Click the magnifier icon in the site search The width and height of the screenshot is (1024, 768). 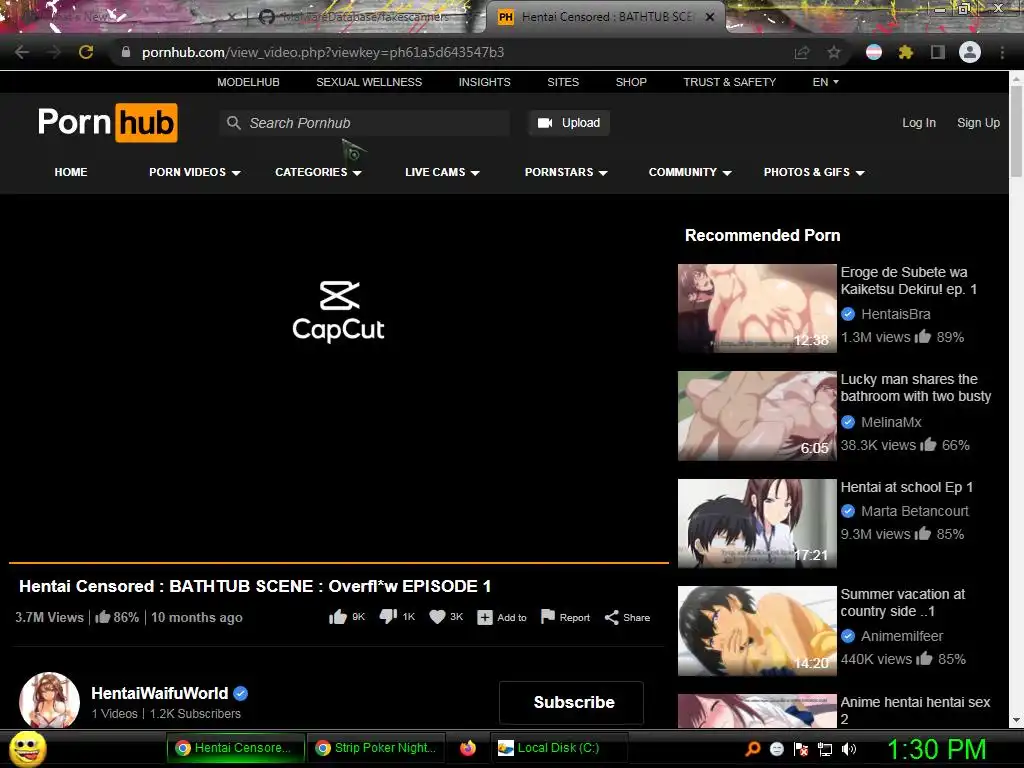click(233, 123)
